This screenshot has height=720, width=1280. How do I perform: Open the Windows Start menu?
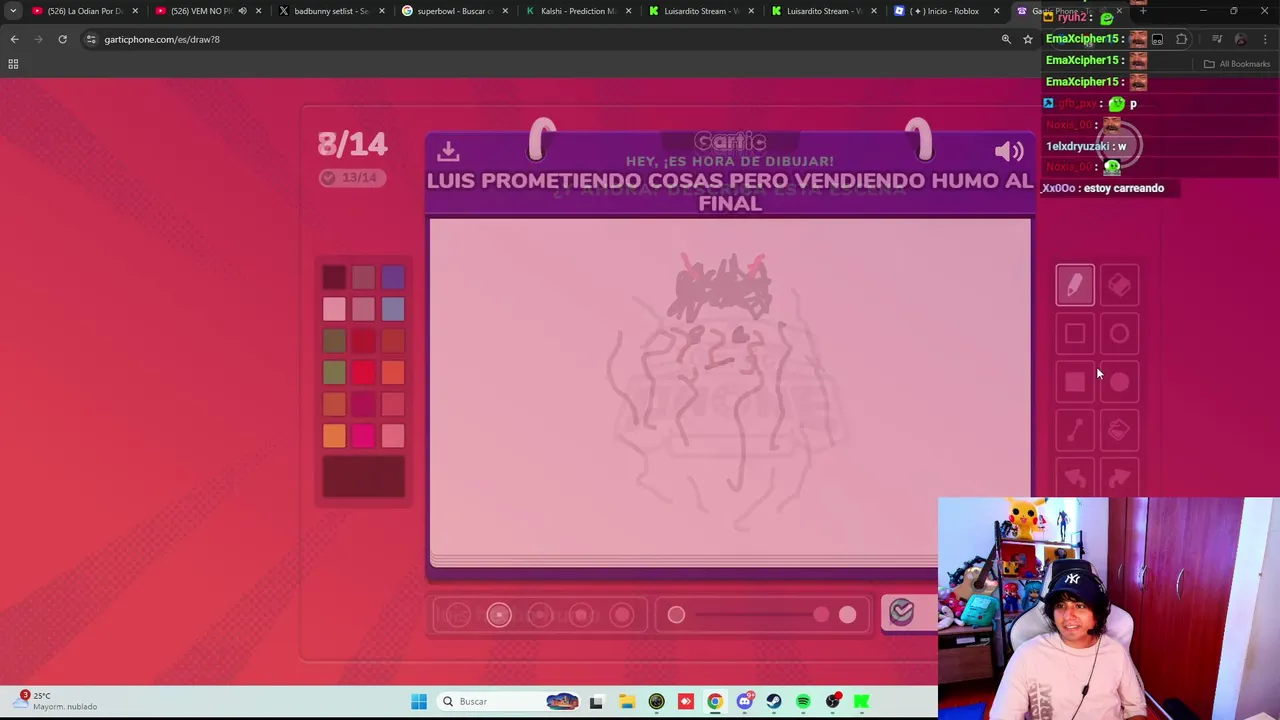pos(419,701)
